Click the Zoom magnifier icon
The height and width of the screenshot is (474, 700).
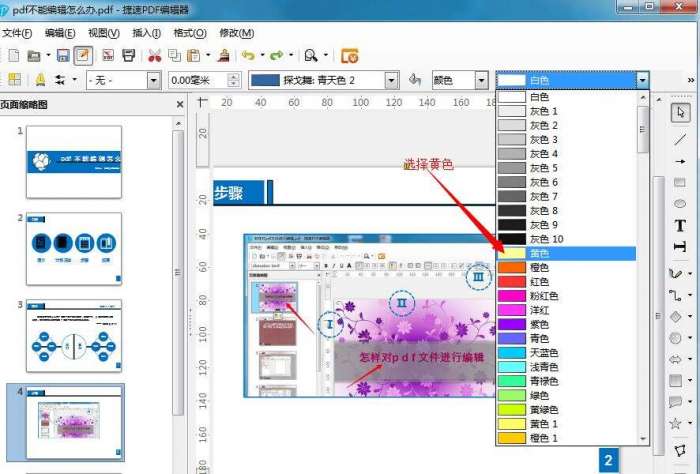311,55
